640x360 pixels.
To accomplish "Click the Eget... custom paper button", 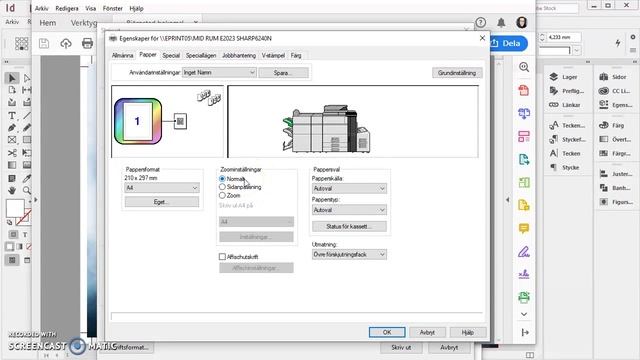I will (x=162, y=202).
